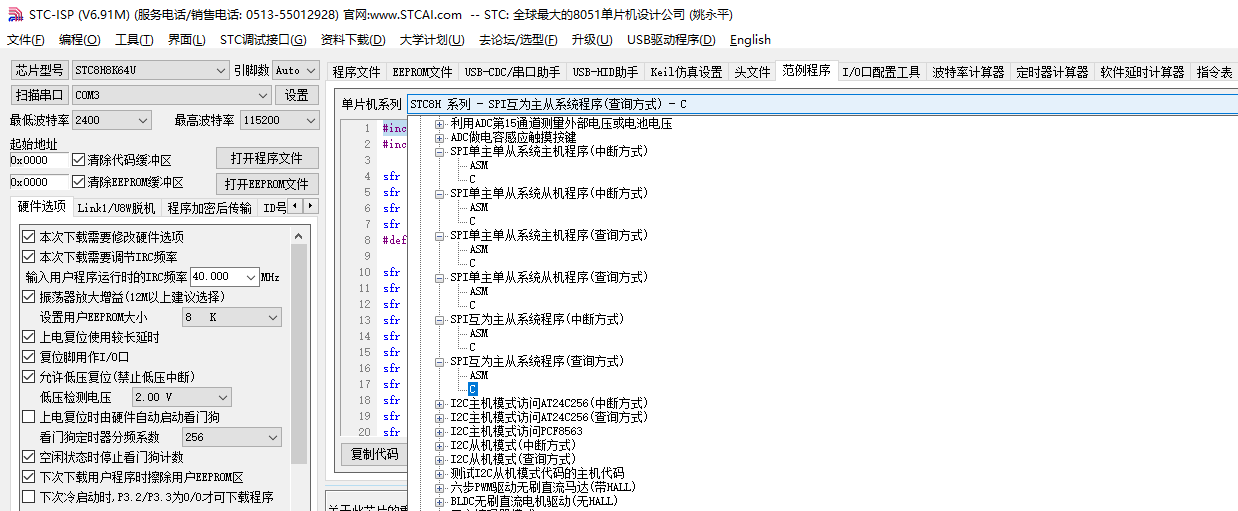
Task: Toggle 下次下载用户程序时擦除用户EEPROM区 checkbox
Action: pos(29,477)
